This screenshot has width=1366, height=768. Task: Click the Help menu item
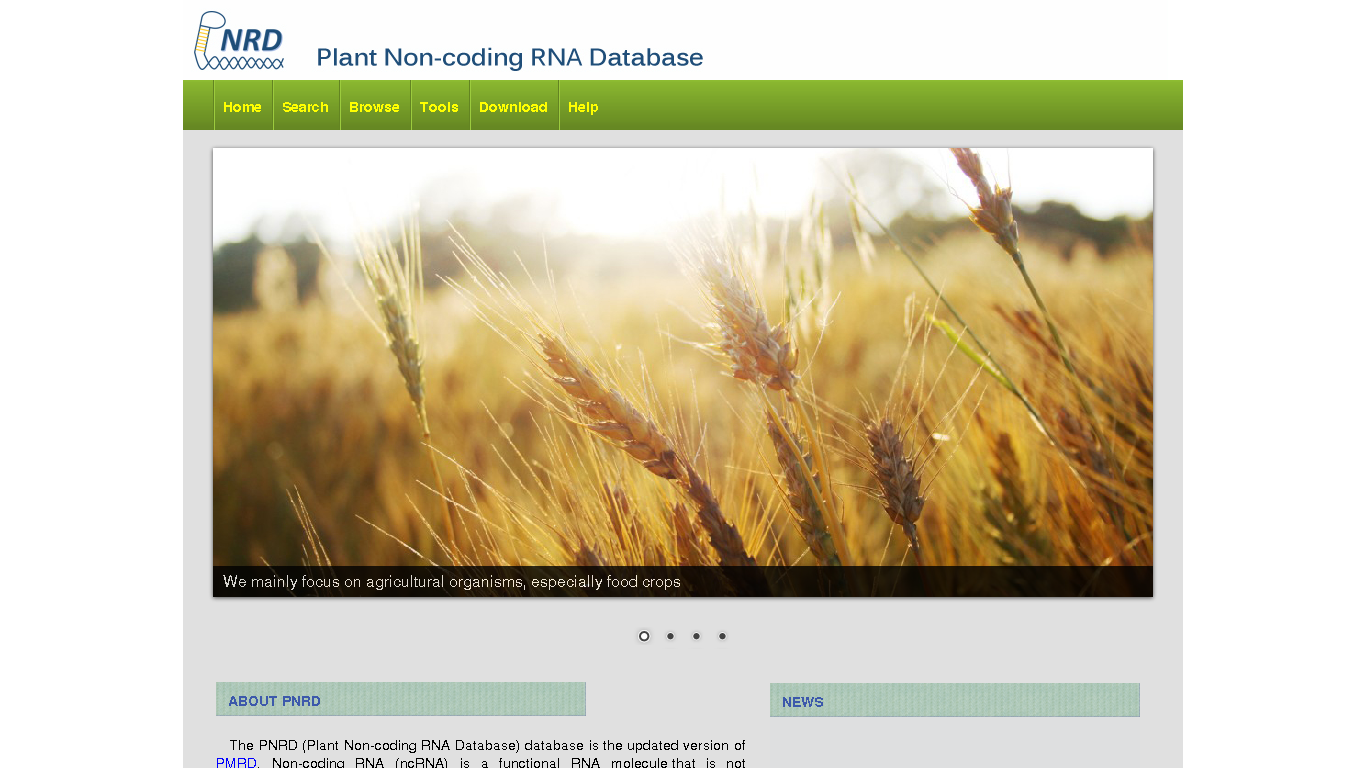[583, 107]
